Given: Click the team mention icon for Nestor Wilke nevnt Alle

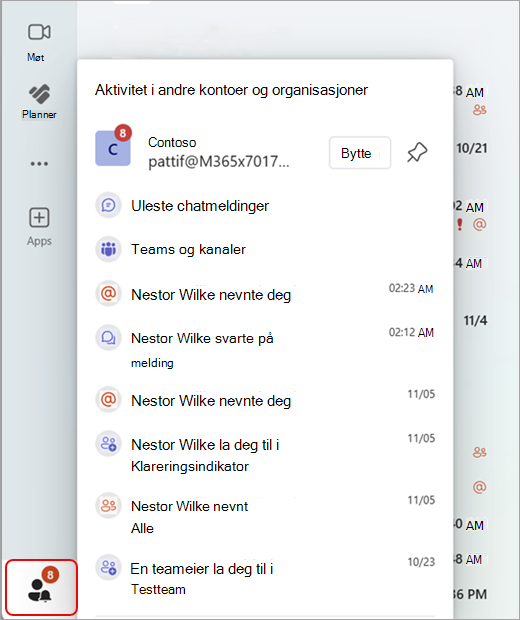Looking at the screenshot, I should pyautogui.click(x=108, y=506).
